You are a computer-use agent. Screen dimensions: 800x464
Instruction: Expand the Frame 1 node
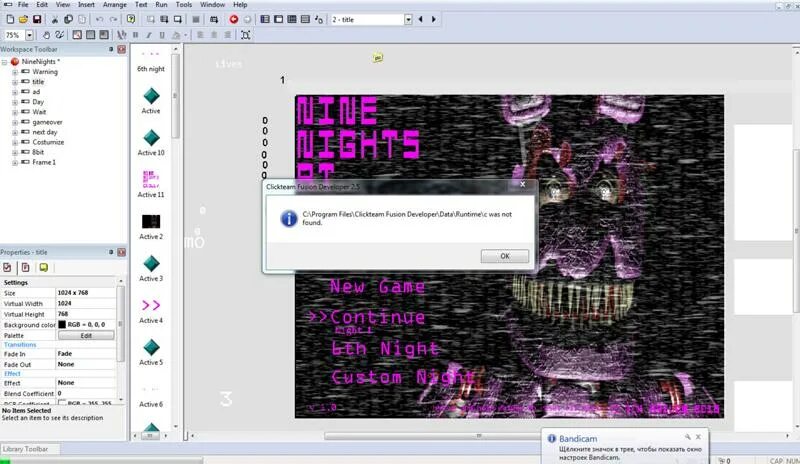(x=15, y=162)
